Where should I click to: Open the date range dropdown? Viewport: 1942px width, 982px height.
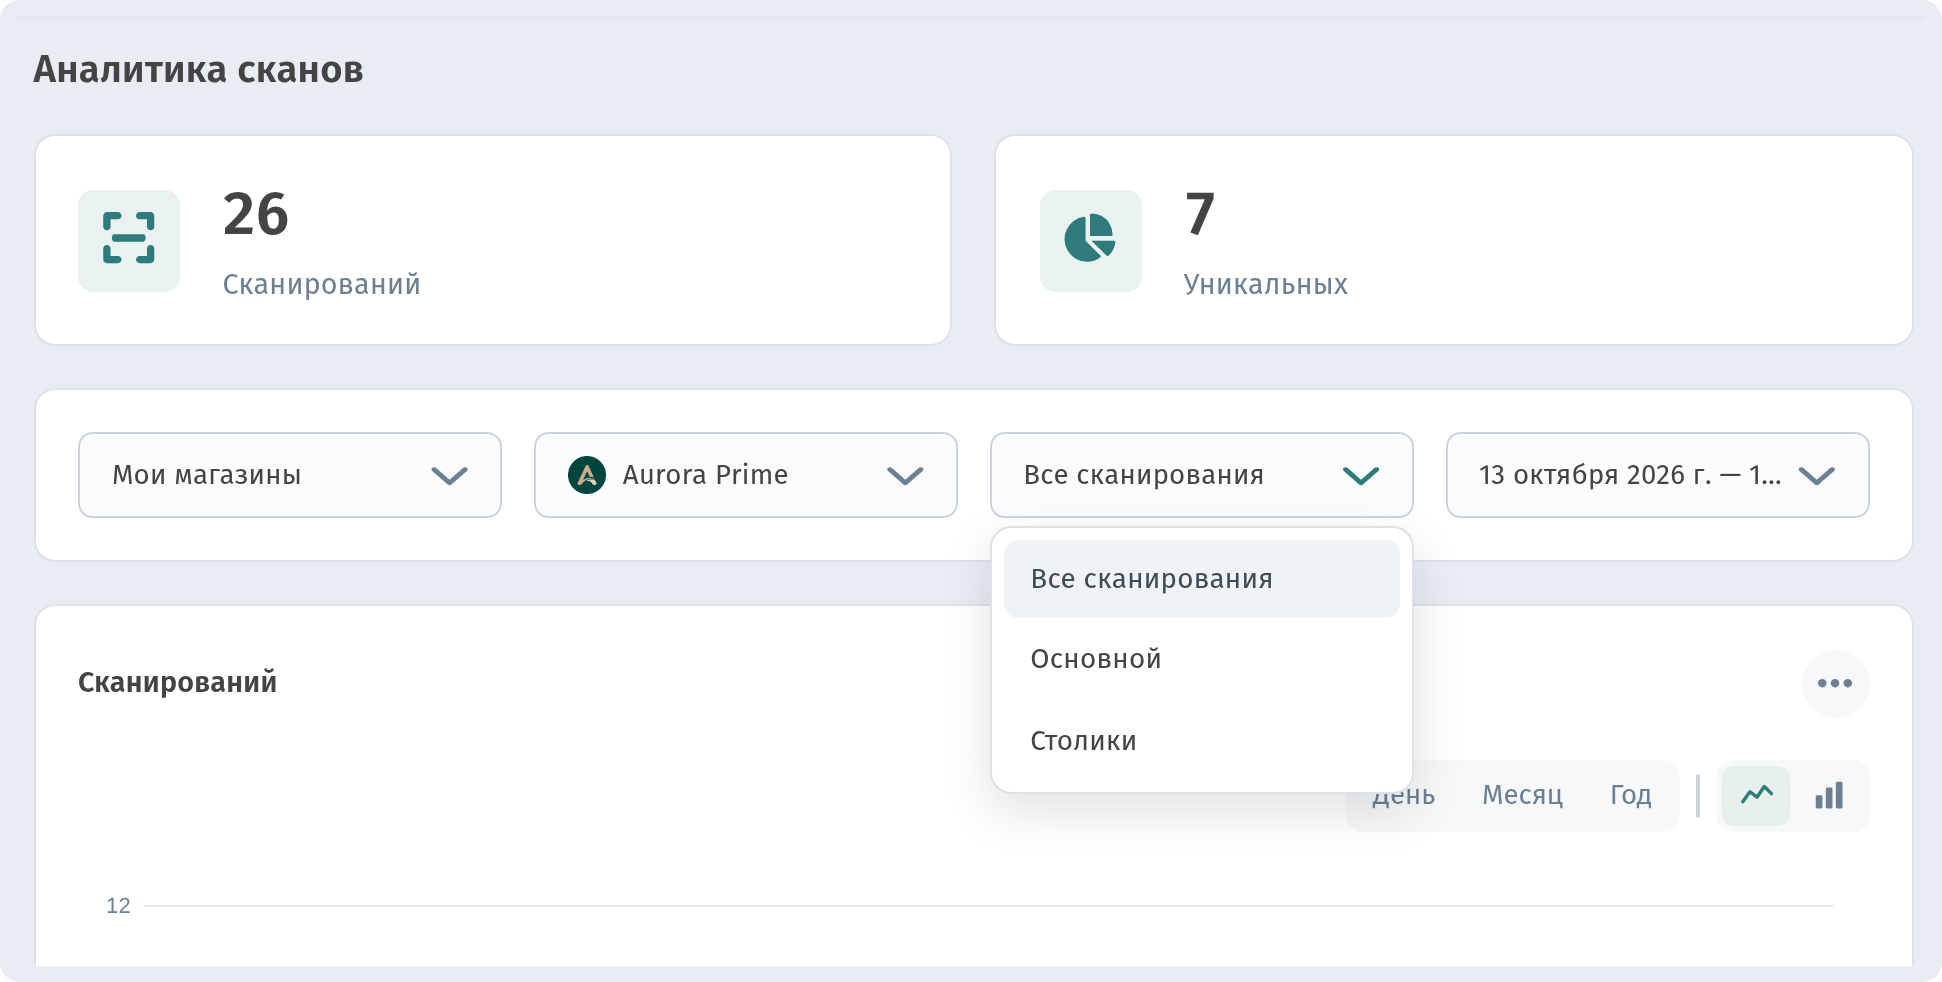1657,475
